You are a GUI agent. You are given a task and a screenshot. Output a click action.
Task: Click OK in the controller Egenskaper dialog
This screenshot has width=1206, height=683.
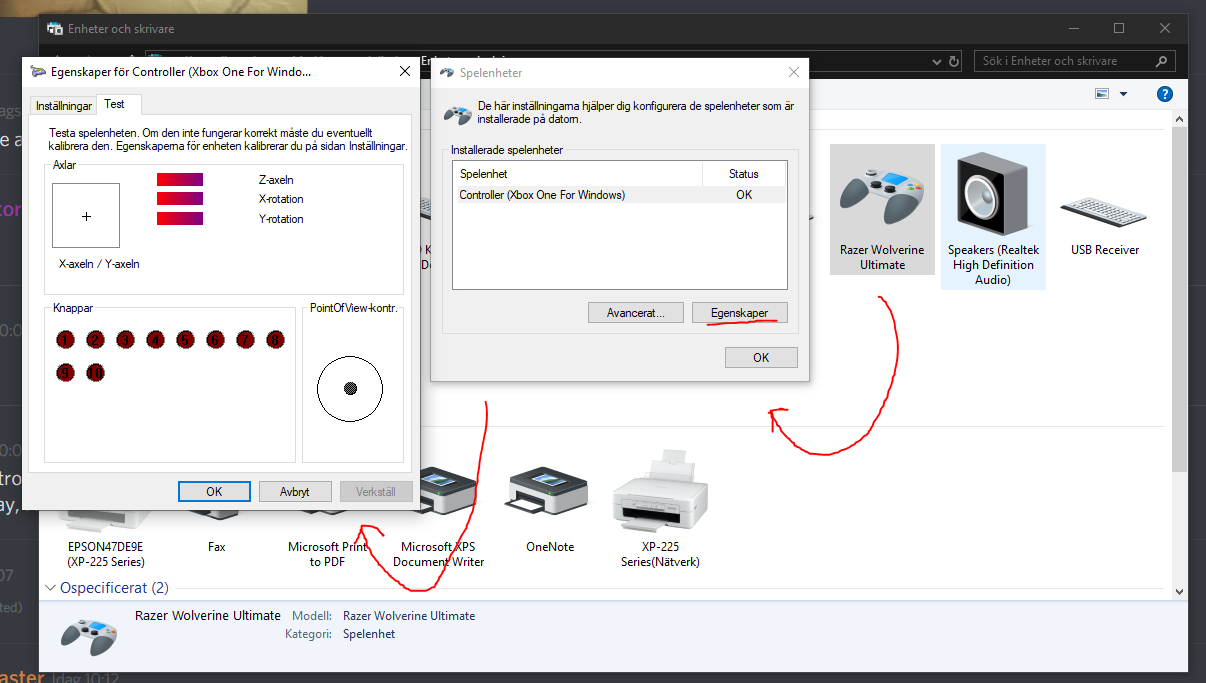214,492
